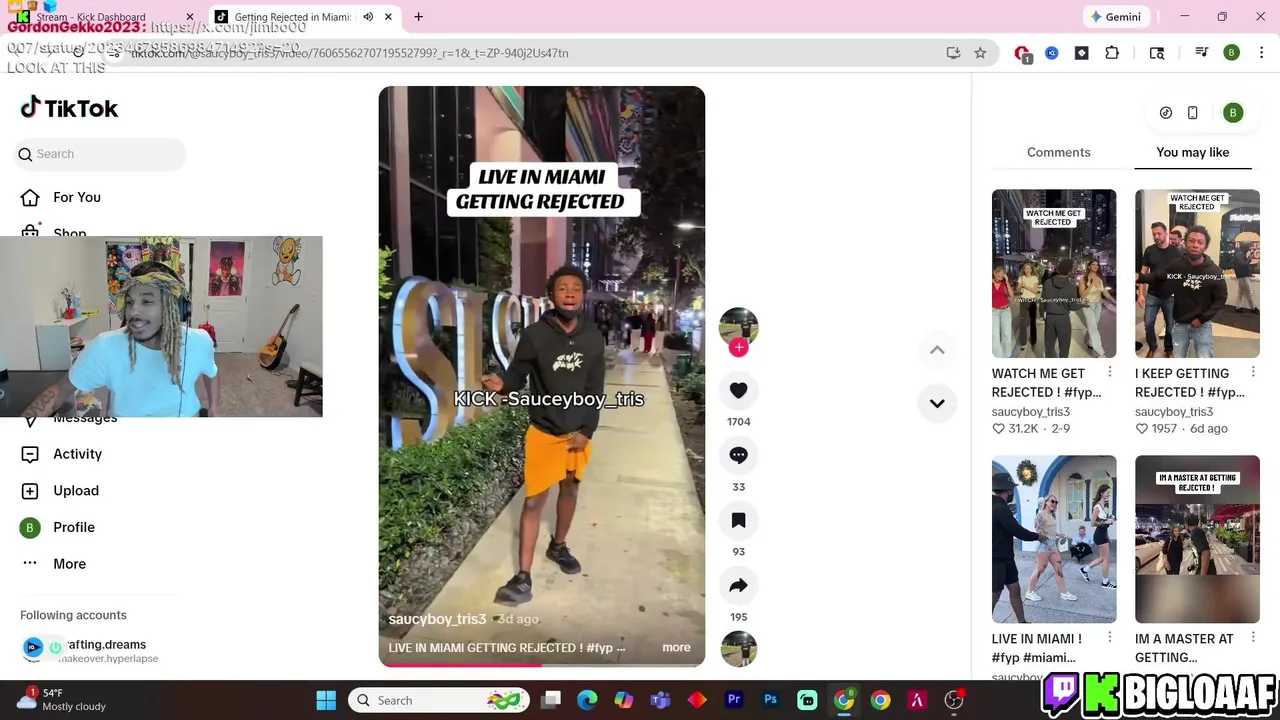Screen dimensions: 1280x720
Task: Open the LIVE IN MIAMI recommended video thumbnail
Action: (x=1054, y=539)
